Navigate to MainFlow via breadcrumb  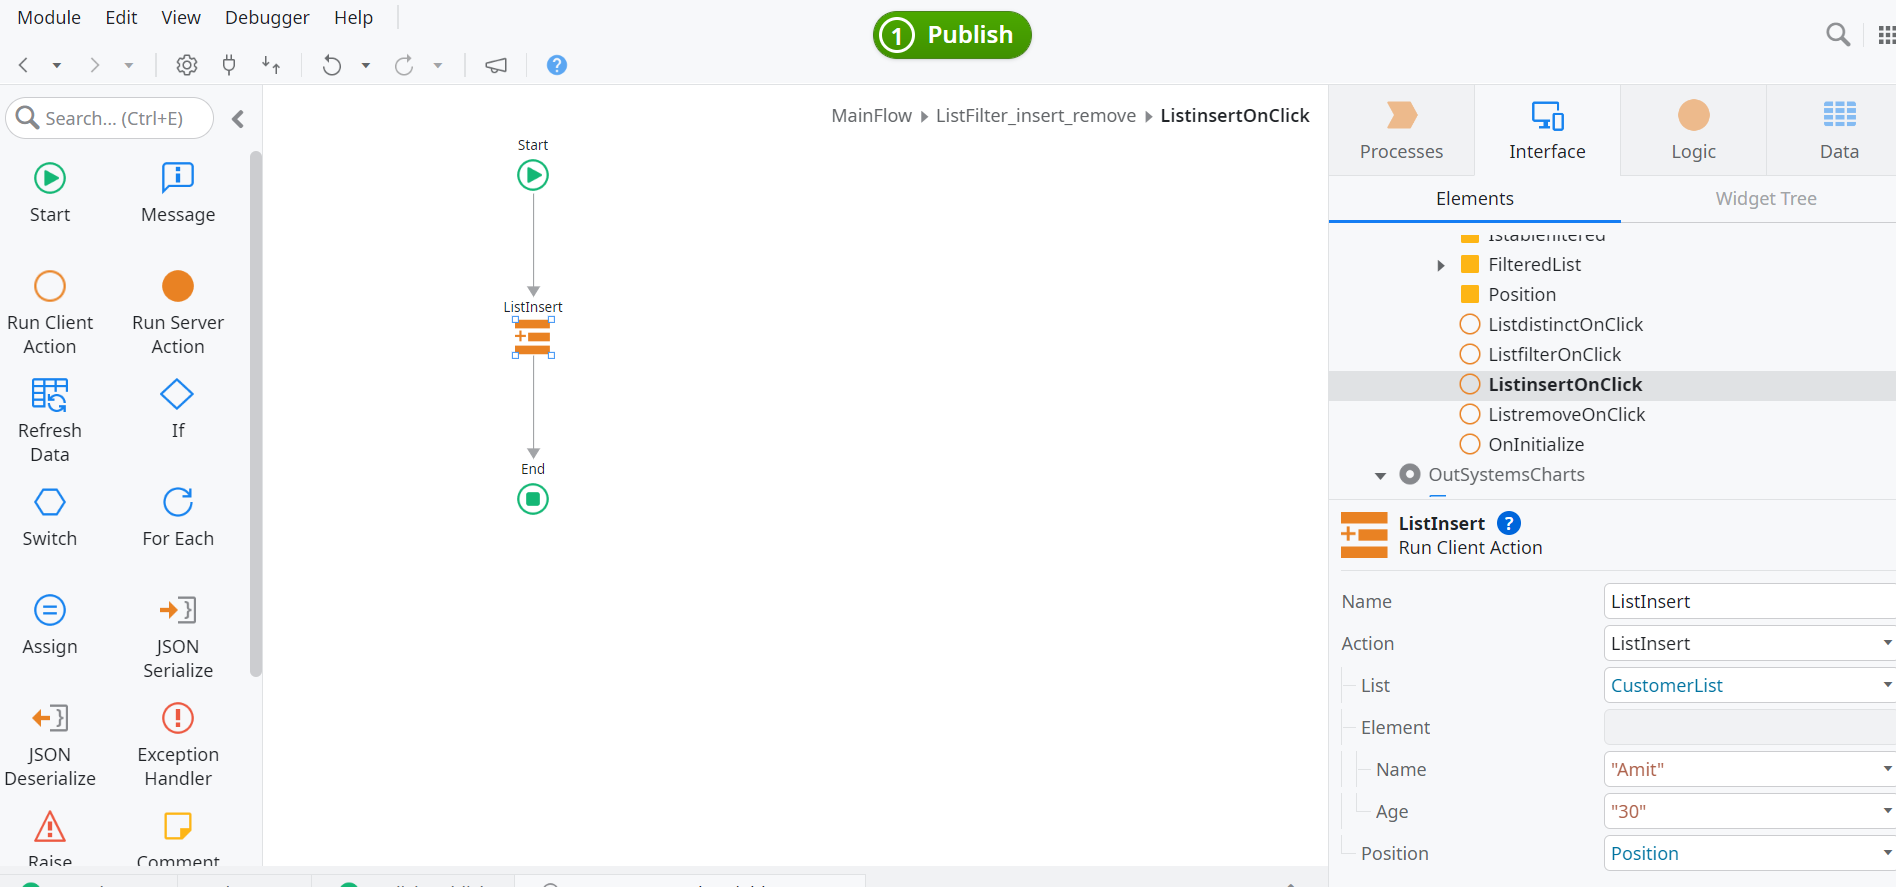pyautogui.click(x=871, y=115)
